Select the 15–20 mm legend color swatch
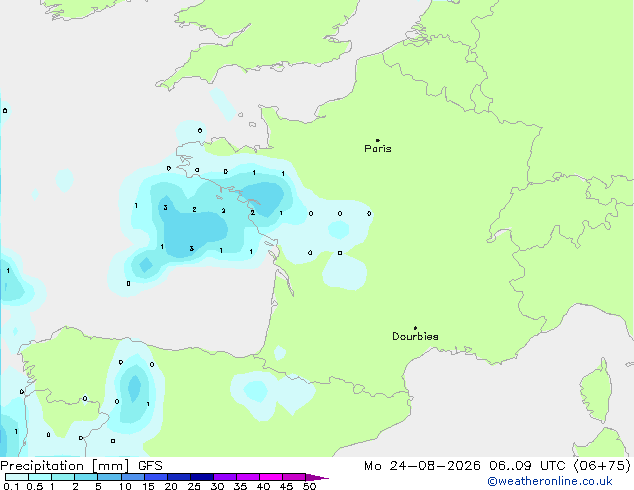This screenshot has width=634, height=490. [156, 477]
